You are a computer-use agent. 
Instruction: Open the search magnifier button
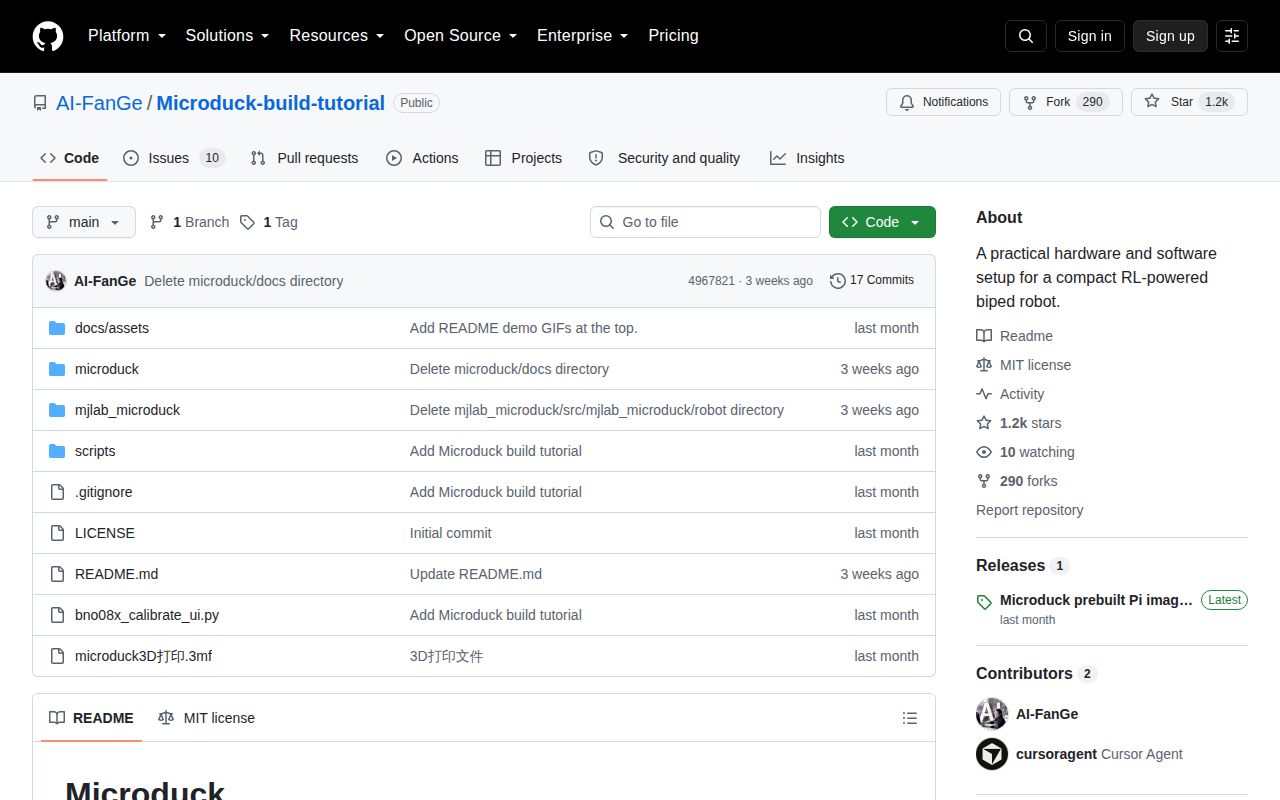[1026, 36]
